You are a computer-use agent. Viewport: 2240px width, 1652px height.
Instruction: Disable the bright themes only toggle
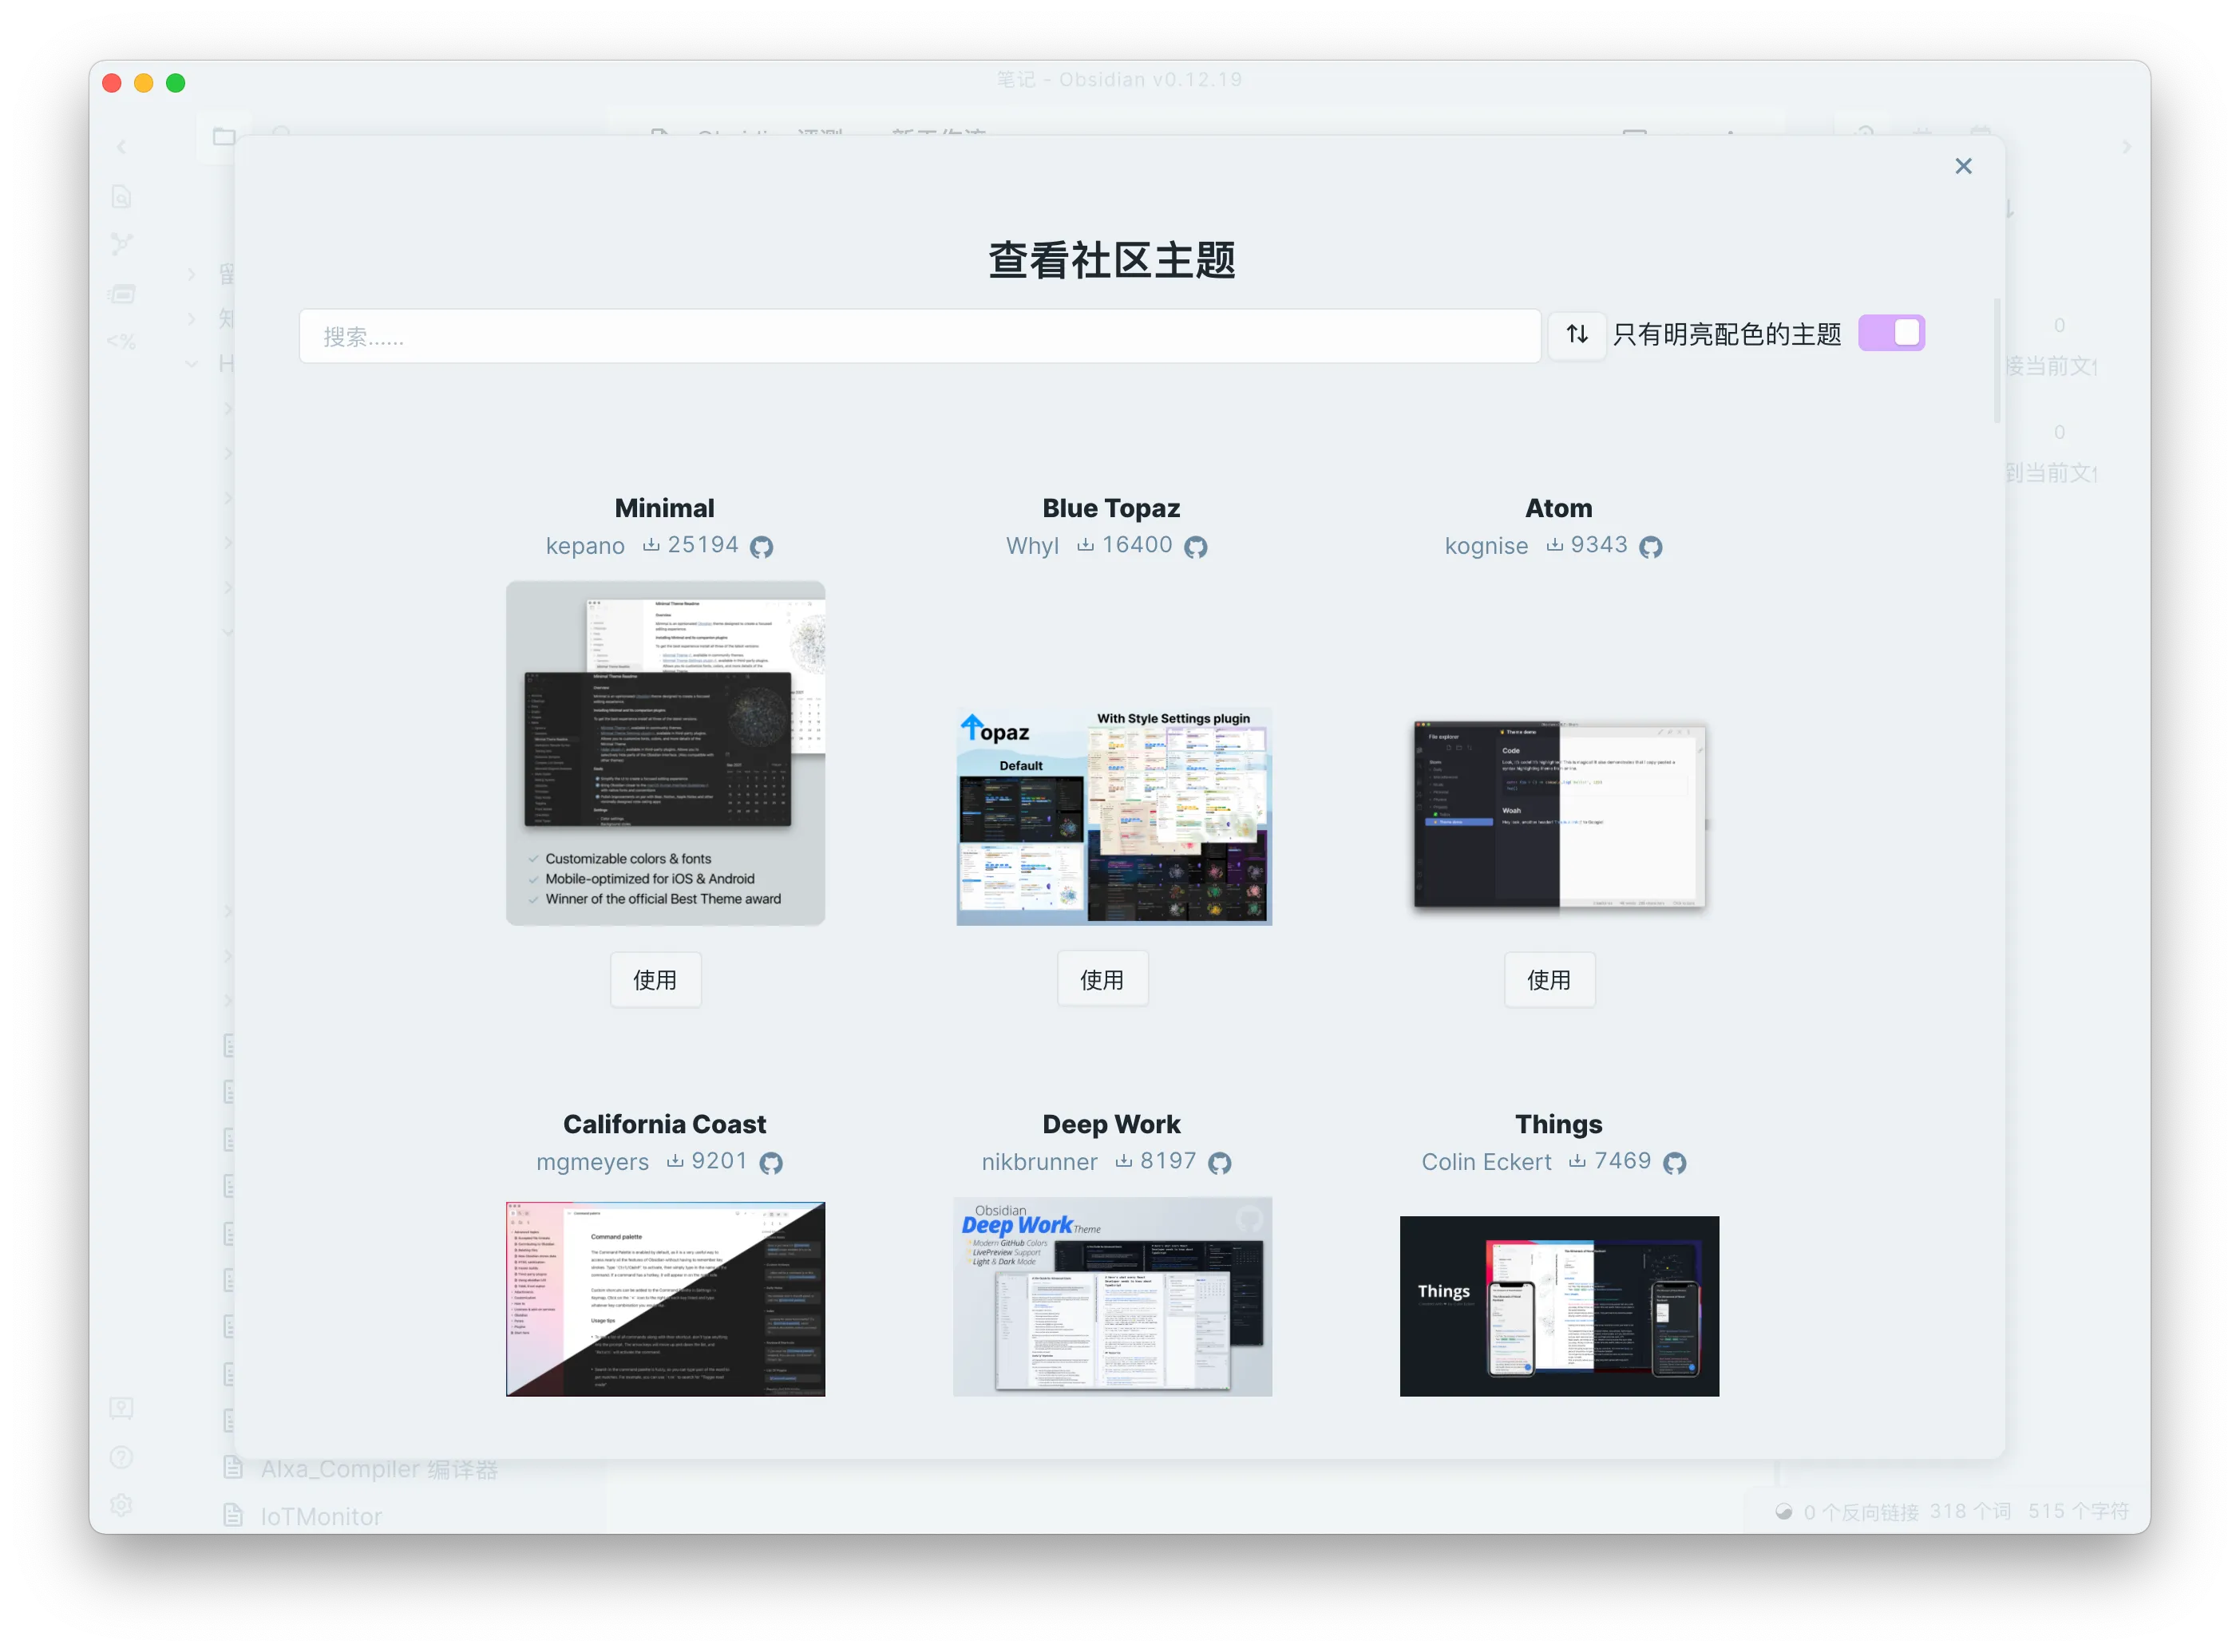coord(1892,330)
